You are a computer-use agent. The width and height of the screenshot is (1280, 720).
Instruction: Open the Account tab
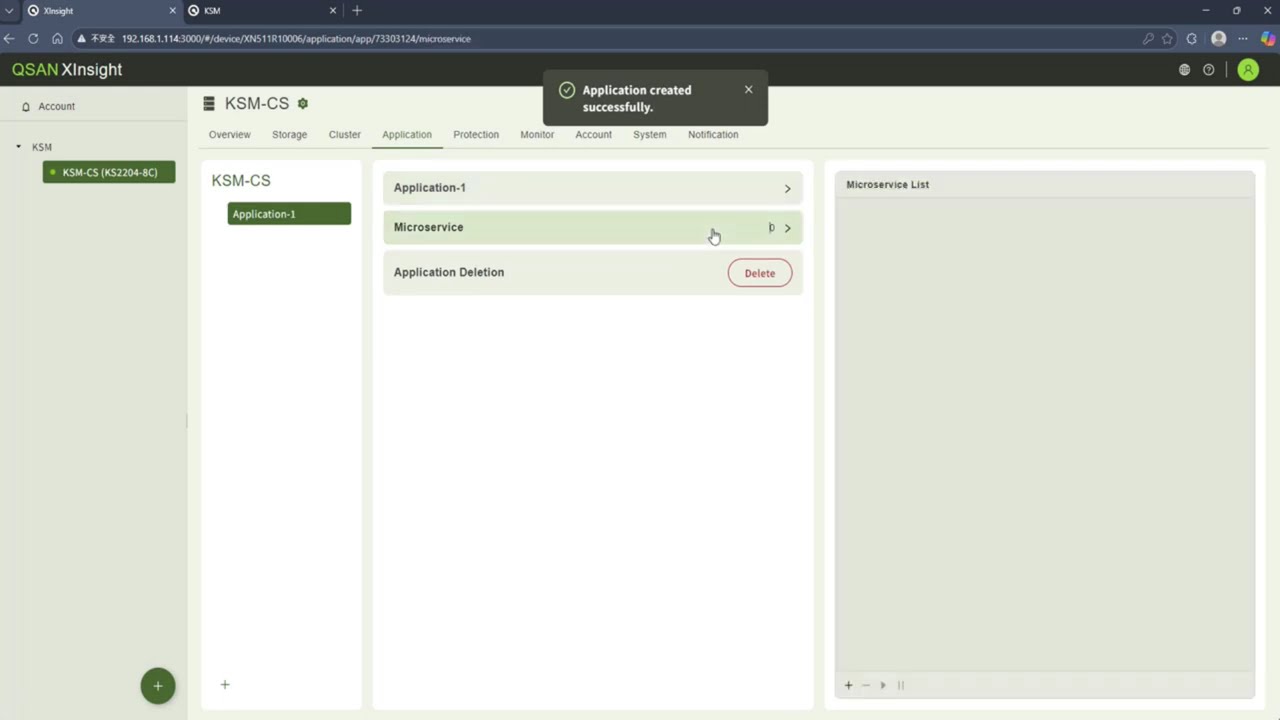(x=593, y=135)
